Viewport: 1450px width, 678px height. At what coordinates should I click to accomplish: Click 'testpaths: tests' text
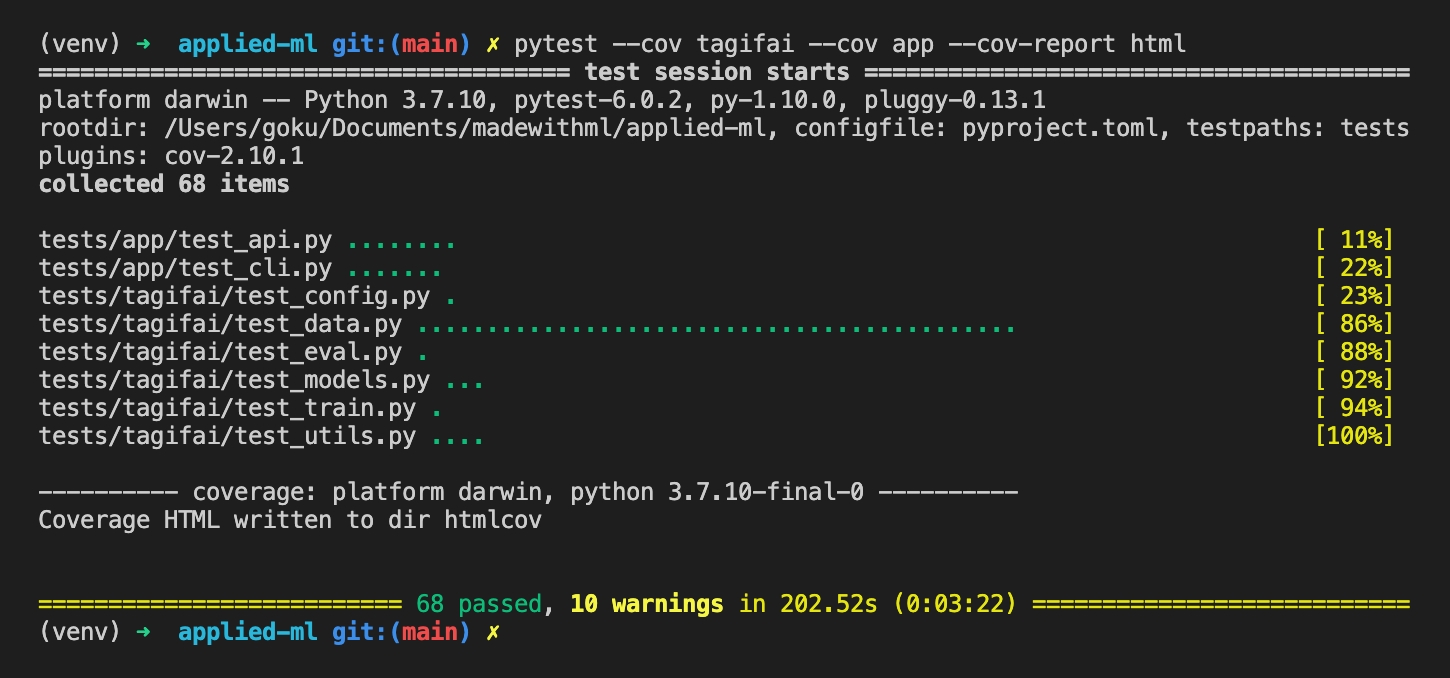pos(1299,128)
